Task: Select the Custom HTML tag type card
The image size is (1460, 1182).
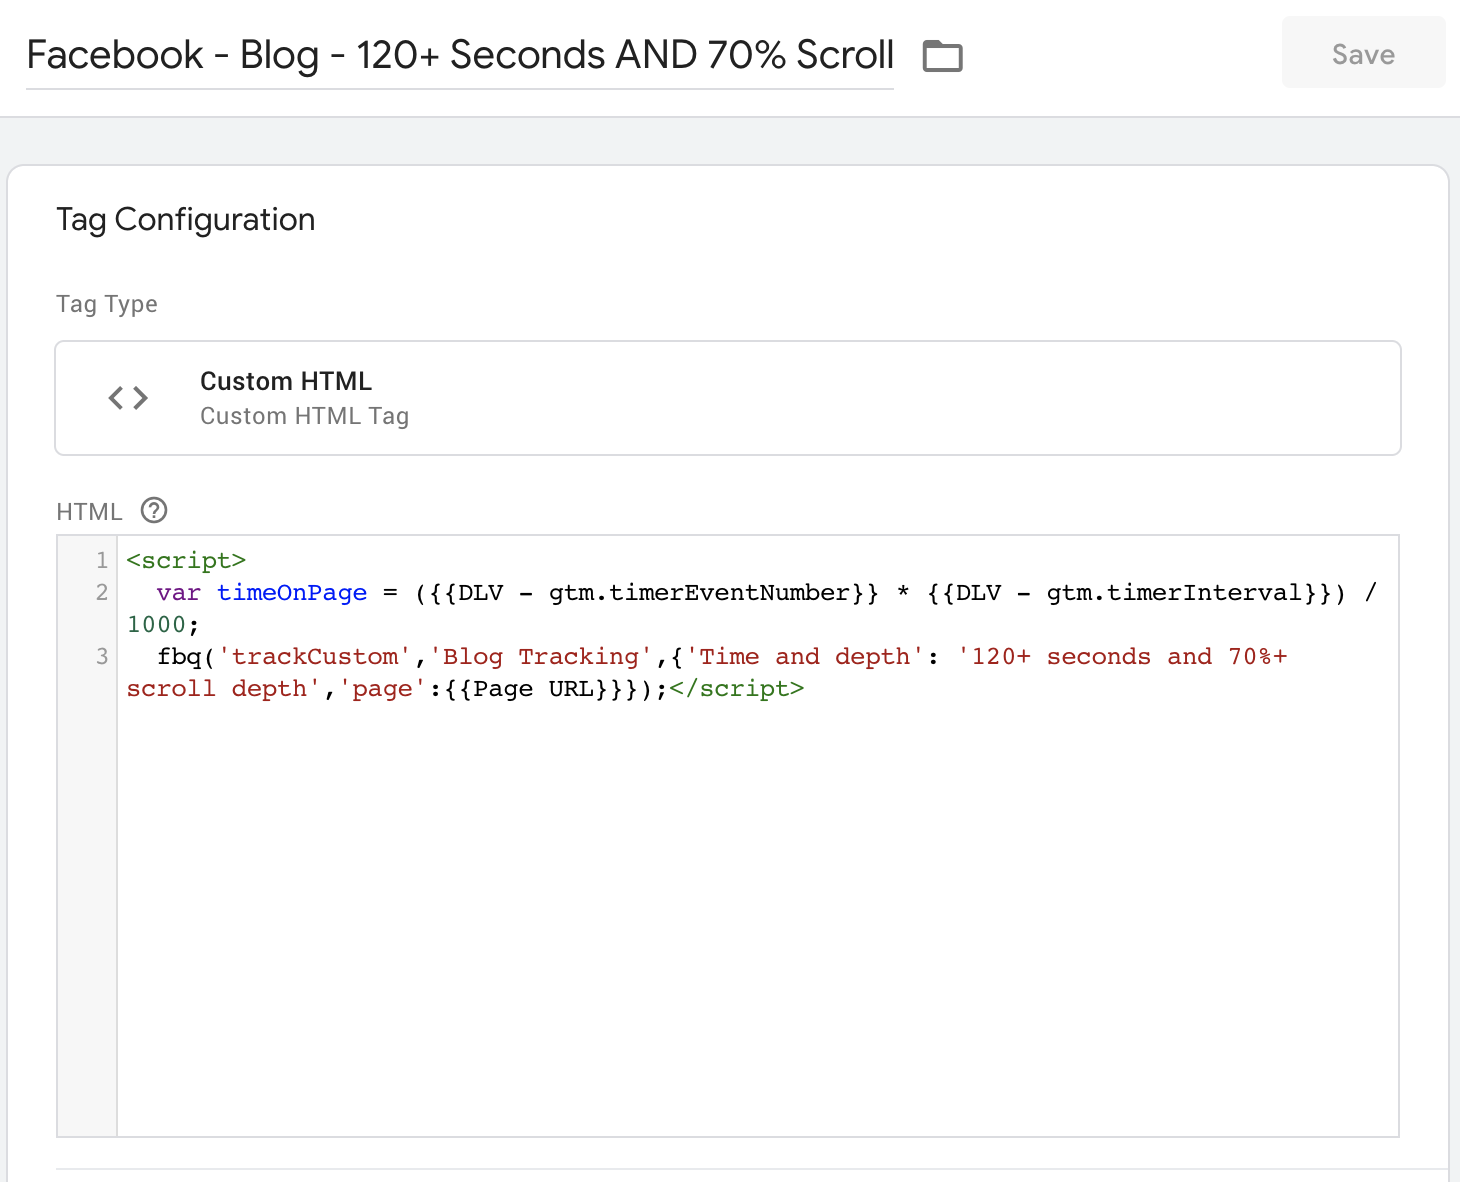Action: click(x=728, y=398)
